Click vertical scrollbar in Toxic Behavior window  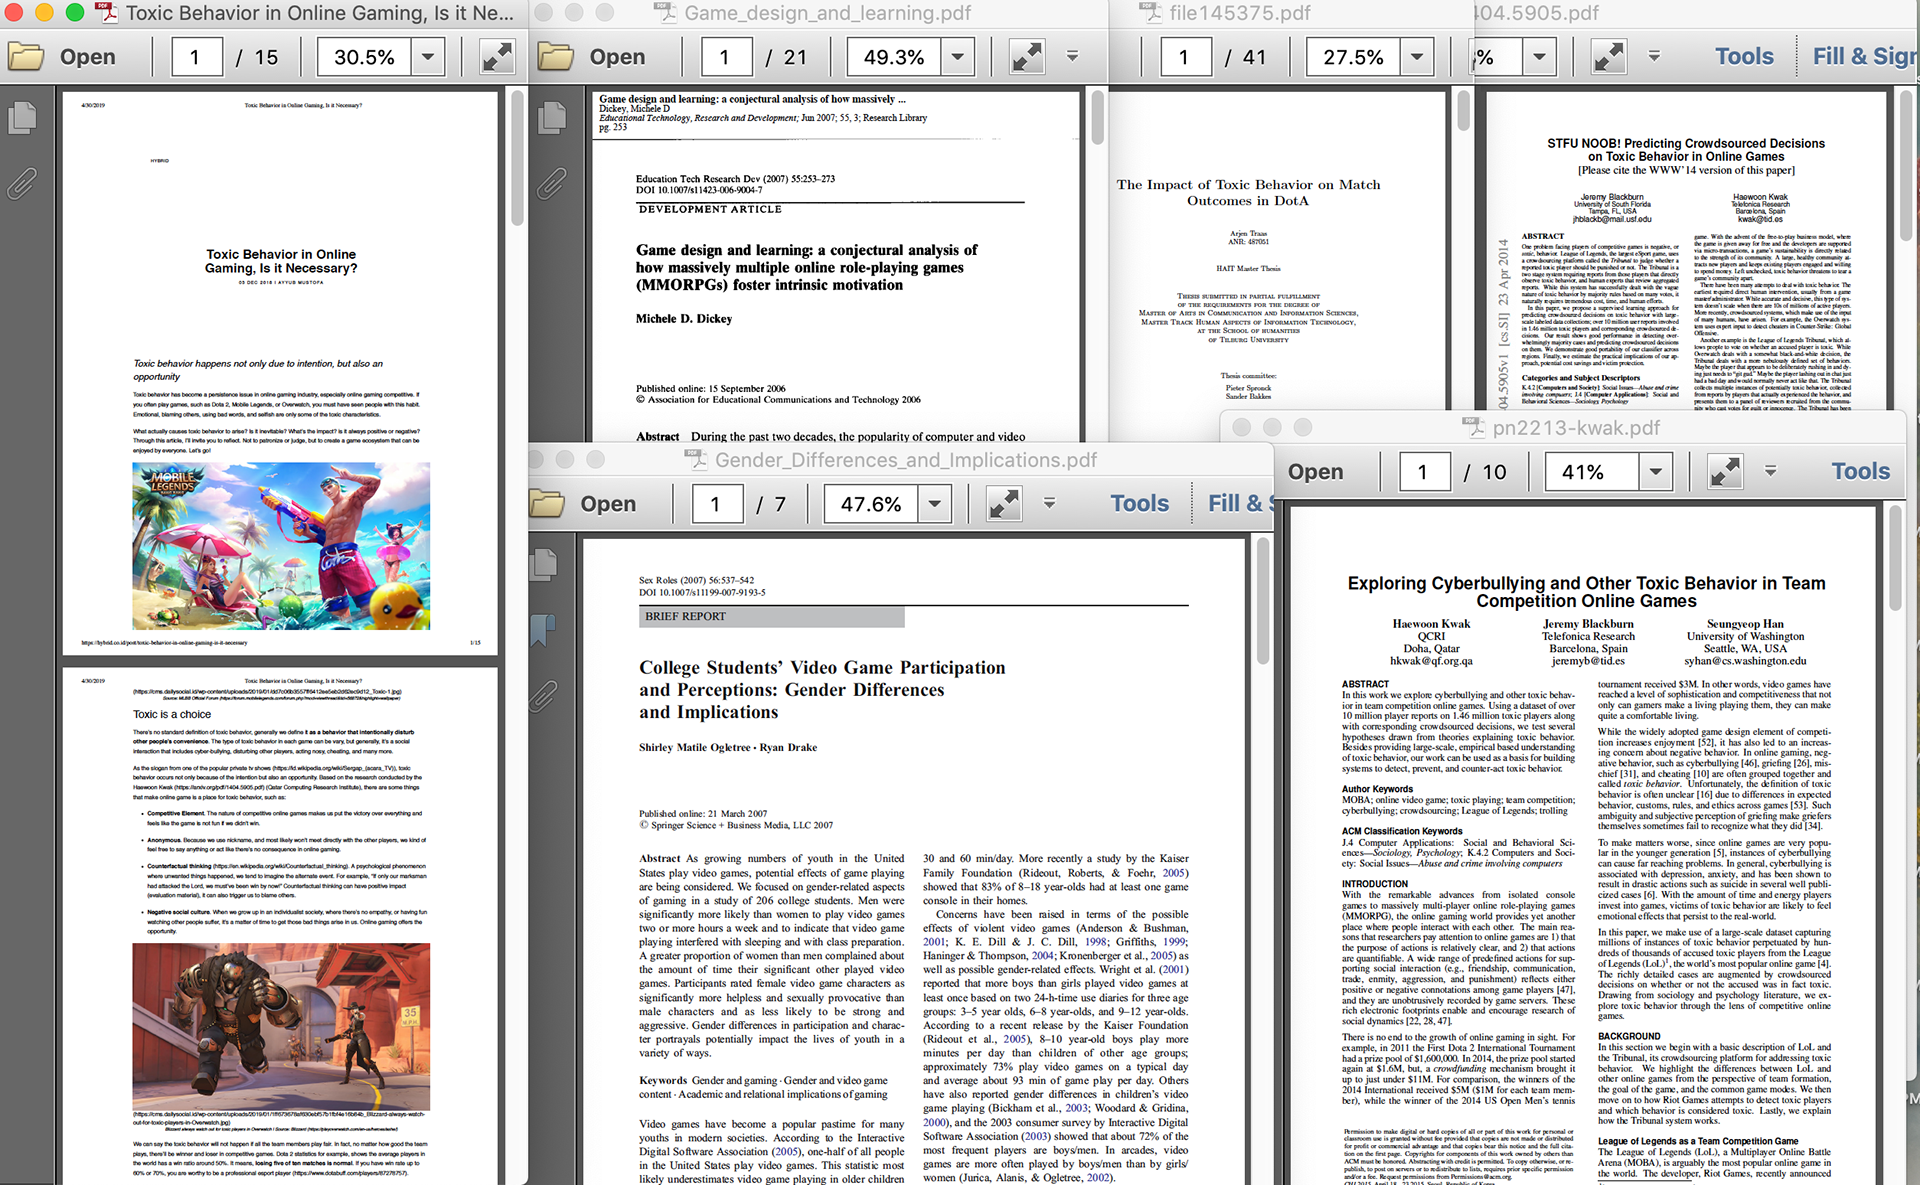click(517, 160)
